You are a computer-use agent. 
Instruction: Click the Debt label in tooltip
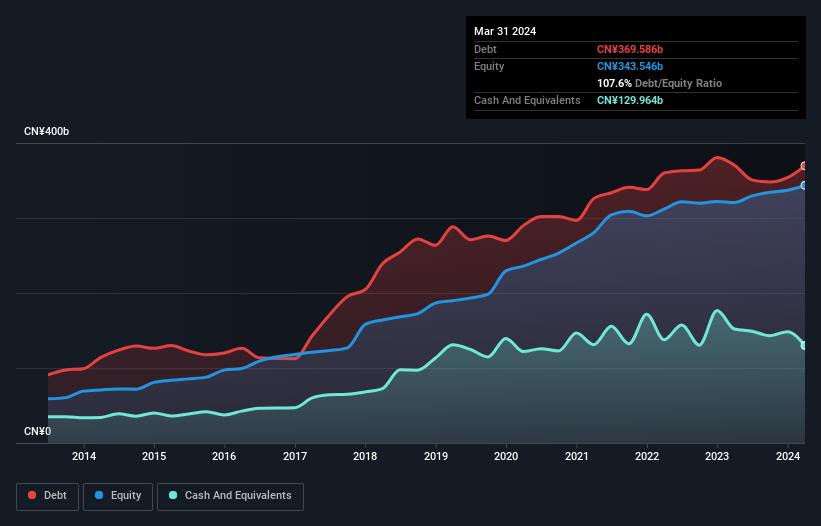[x=485, y=49]
